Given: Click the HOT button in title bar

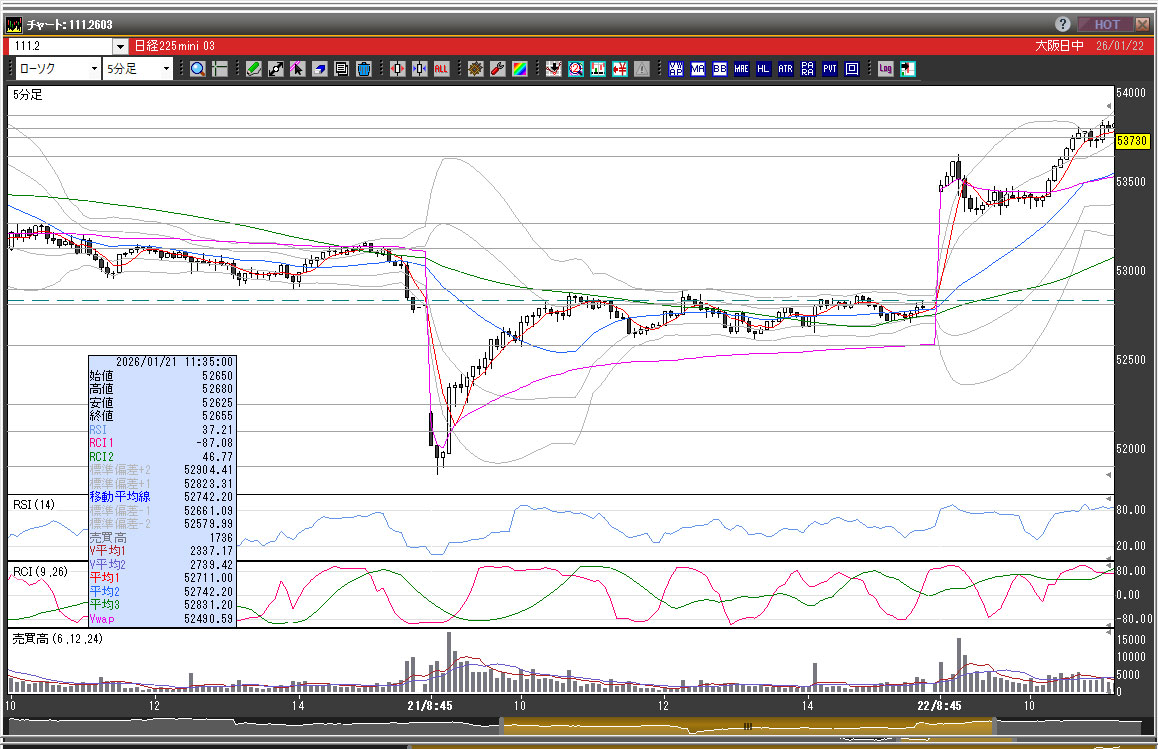Looking at the screenshot, I should tap(1106, 24).
